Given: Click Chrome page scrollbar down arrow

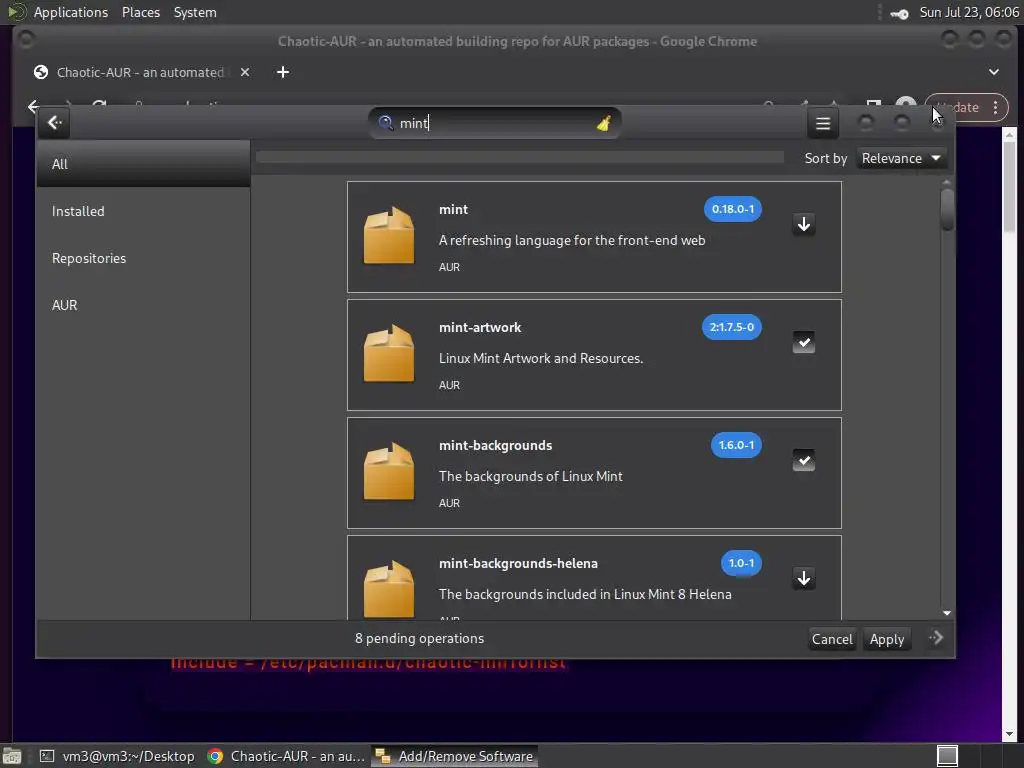Looking at the screenshot, I should coord(1010,734).
